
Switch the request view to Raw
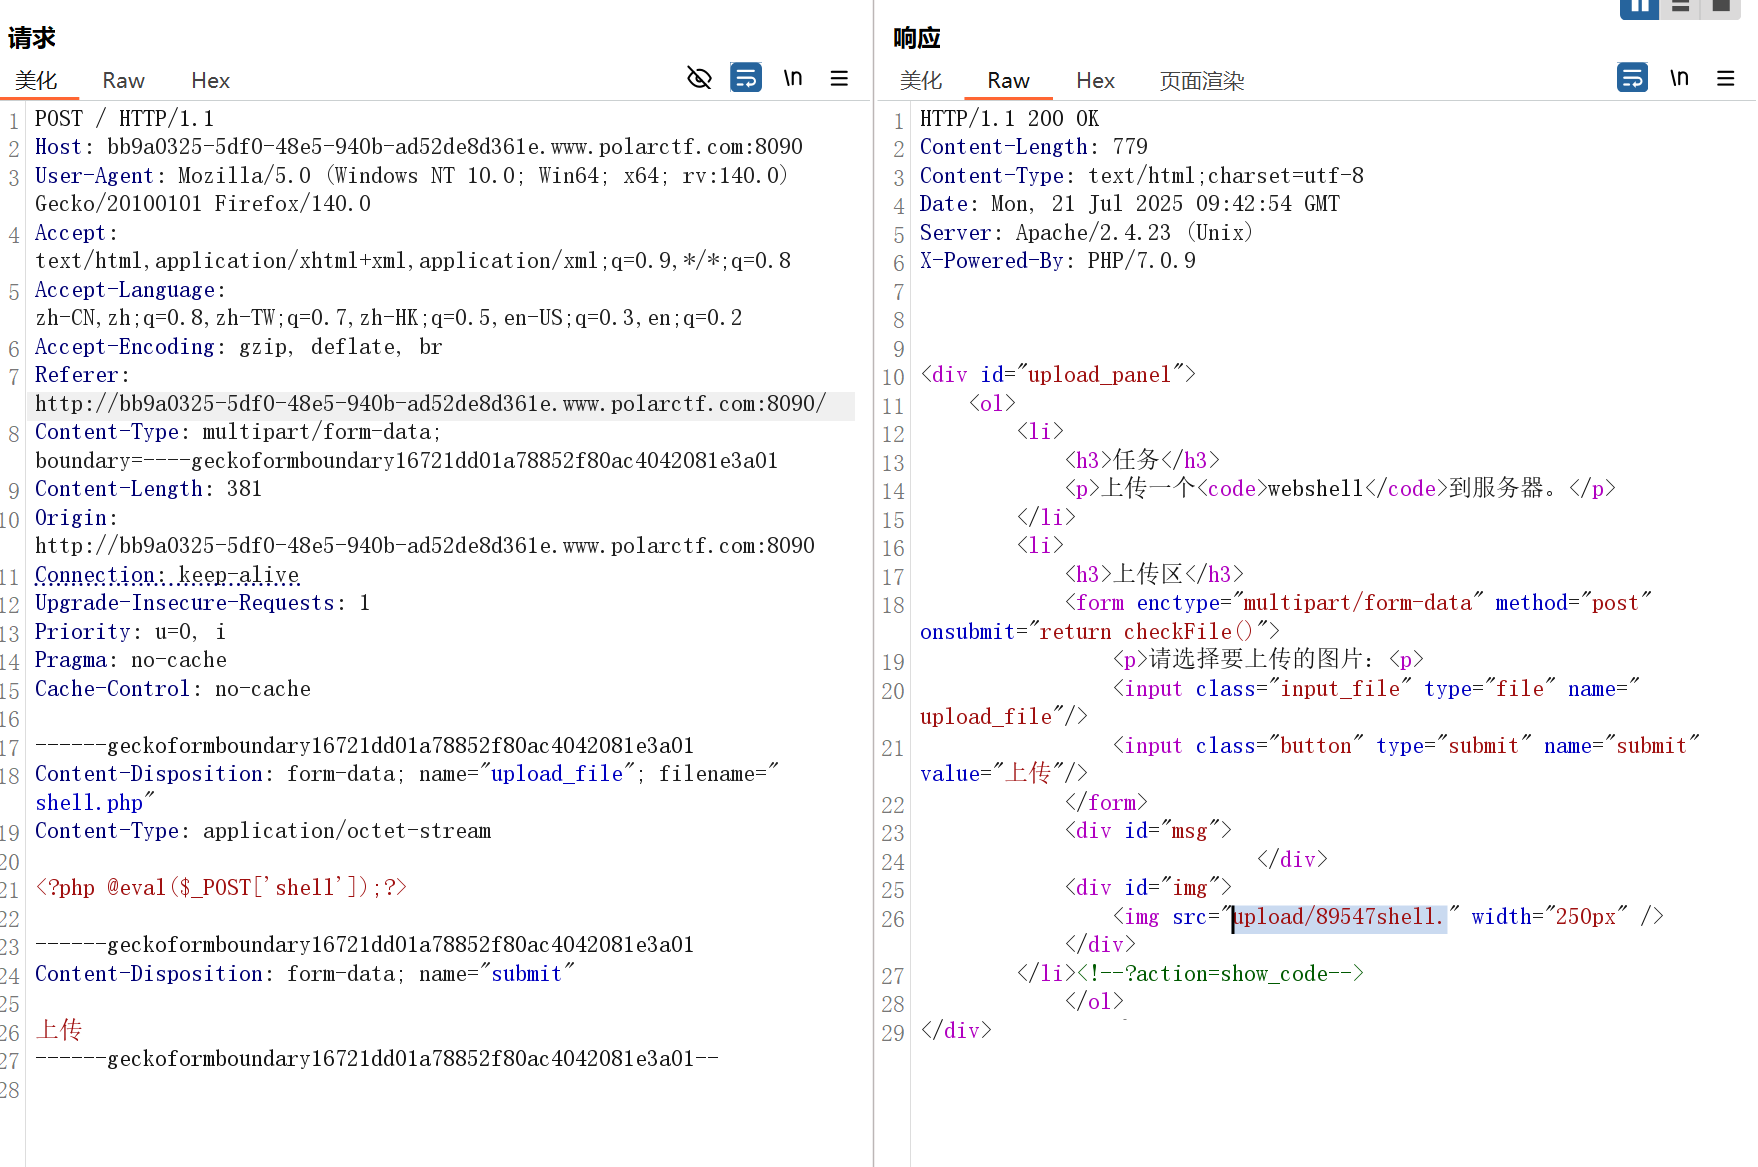tap(123, 80)
